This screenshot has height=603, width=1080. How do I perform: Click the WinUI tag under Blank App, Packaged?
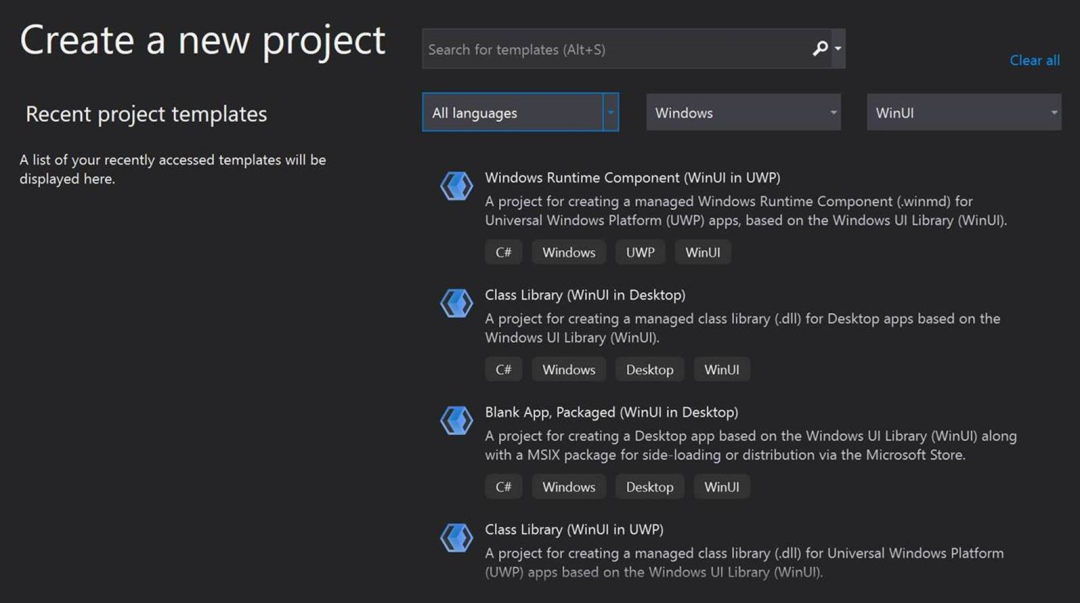point(721,487)
